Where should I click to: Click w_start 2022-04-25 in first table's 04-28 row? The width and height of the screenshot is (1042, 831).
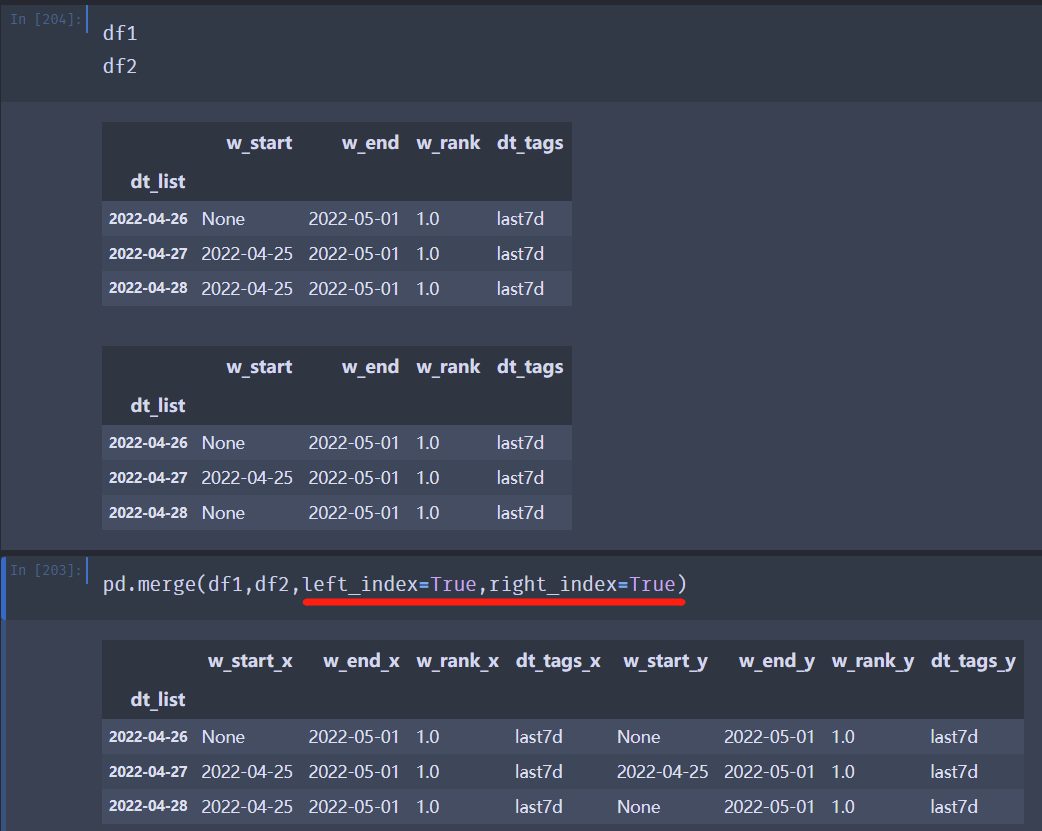coord(247,289)
